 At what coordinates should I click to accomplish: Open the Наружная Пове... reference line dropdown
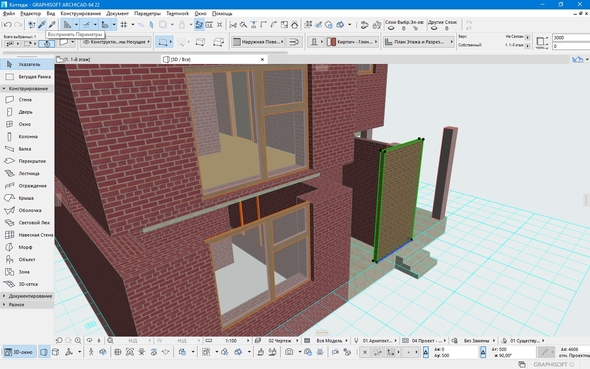(x=258, y=42)
